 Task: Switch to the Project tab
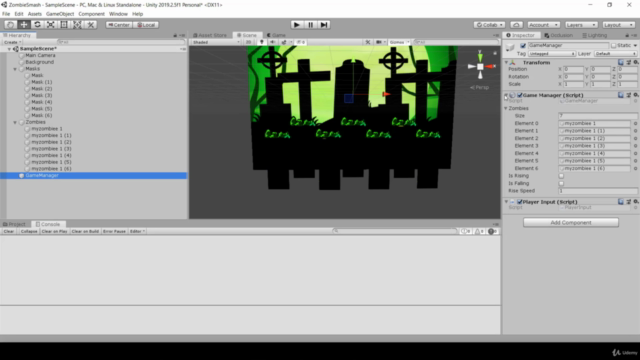pos(15,224)
